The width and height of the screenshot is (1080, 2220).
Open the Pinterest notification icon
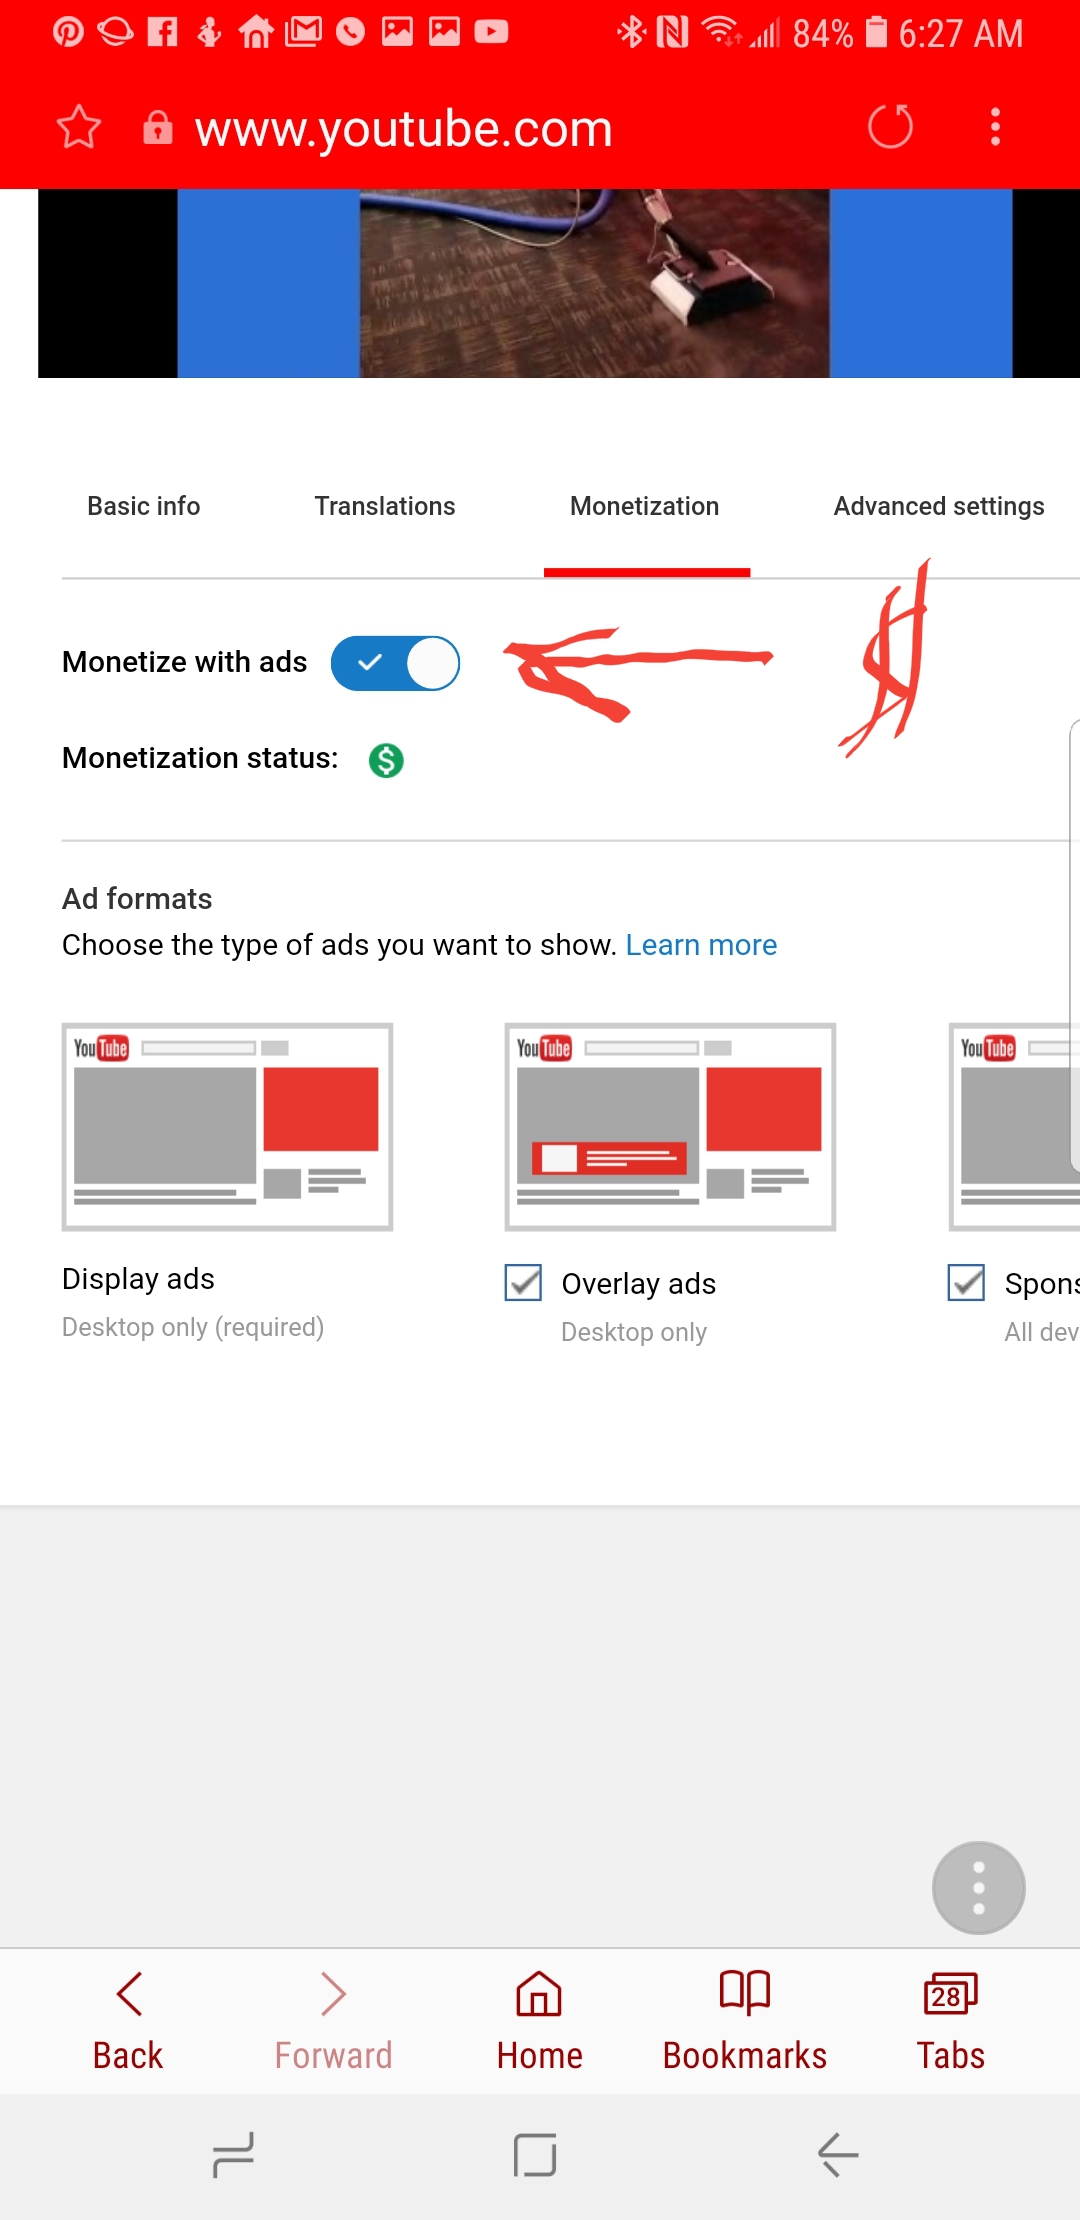(x=68, y=33)
